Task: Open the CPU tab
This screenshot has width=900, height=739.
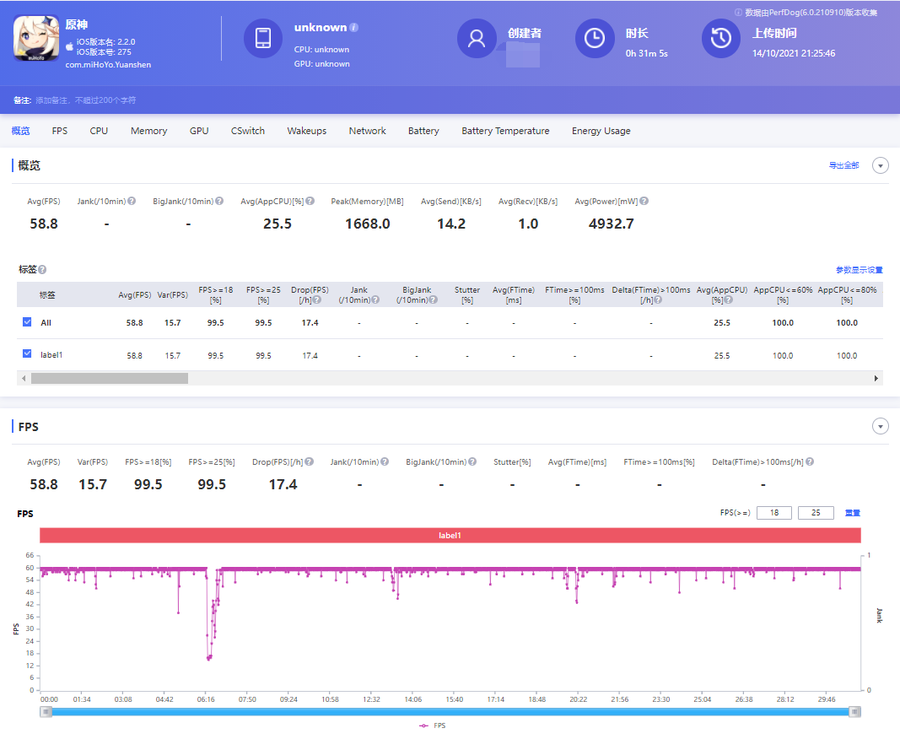Action: click(x=99, y=131)
